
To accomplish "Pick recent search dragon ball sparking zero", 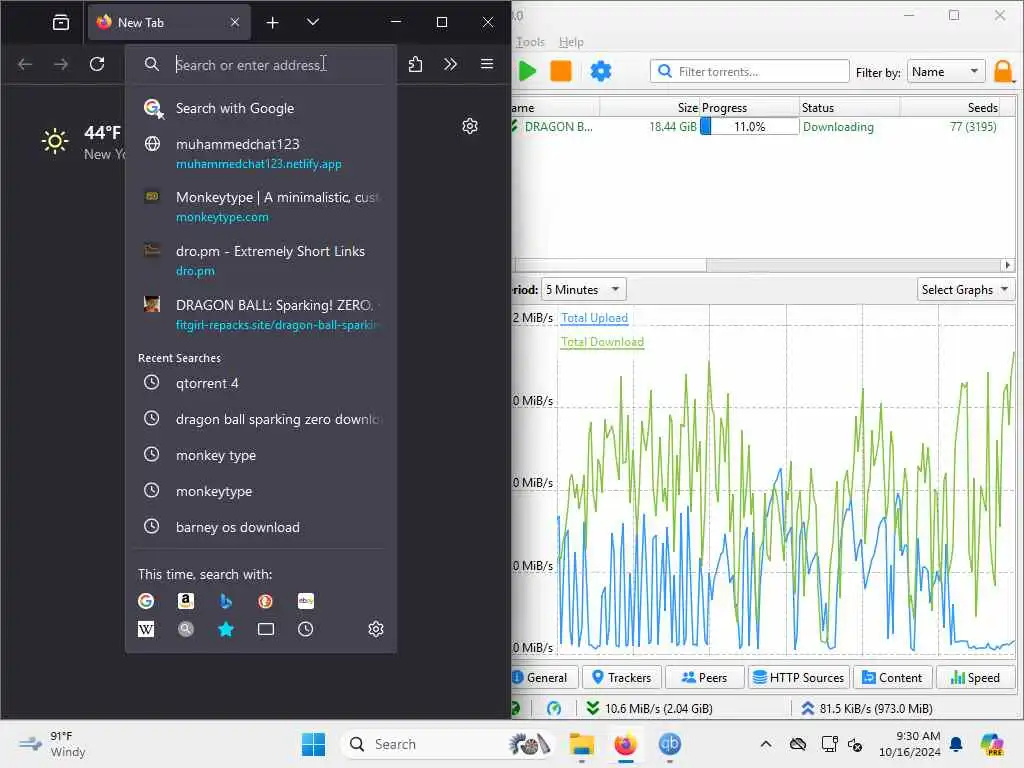I will click(261, 419).
